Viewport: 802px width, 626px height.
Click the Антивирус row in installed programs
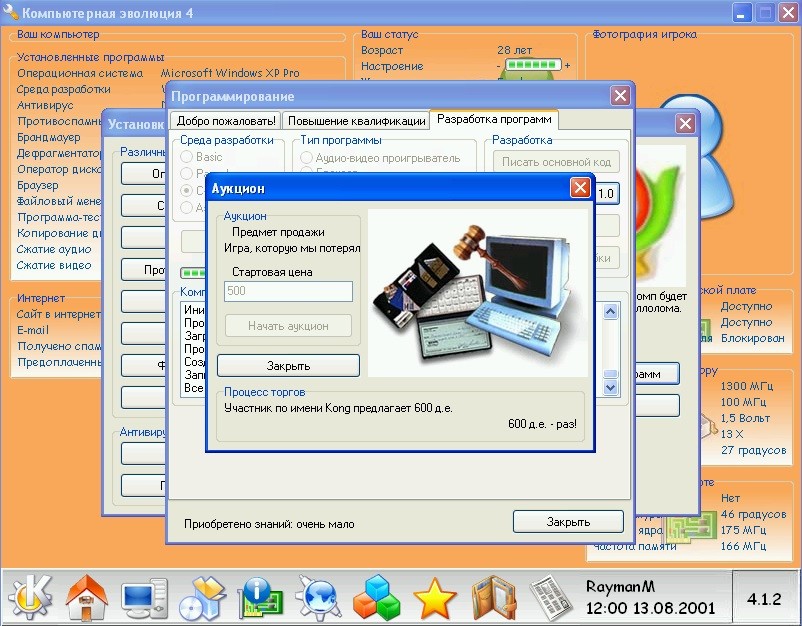(45, 105)
